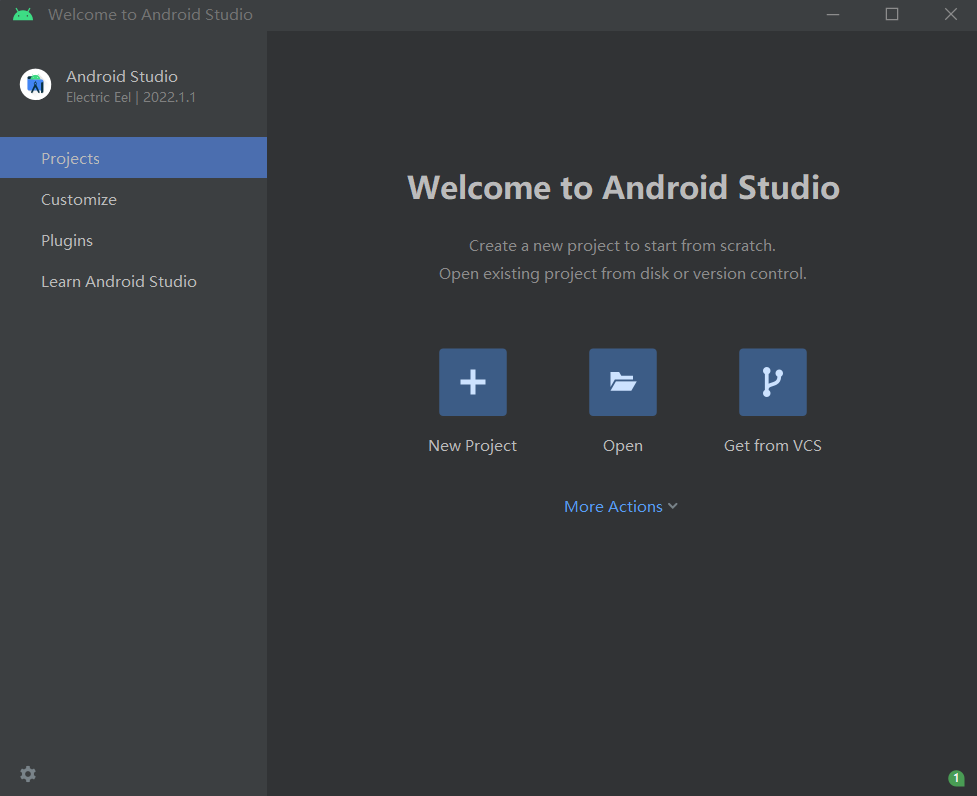Go to Learn Android Studio
977x796 pixels.
[133, 282]
